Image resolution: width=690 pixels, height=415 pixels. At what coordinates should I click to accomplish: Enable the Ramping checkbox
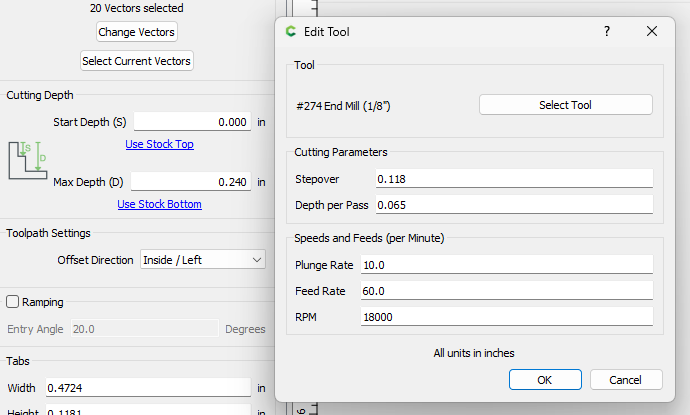[x=13, y=301]
